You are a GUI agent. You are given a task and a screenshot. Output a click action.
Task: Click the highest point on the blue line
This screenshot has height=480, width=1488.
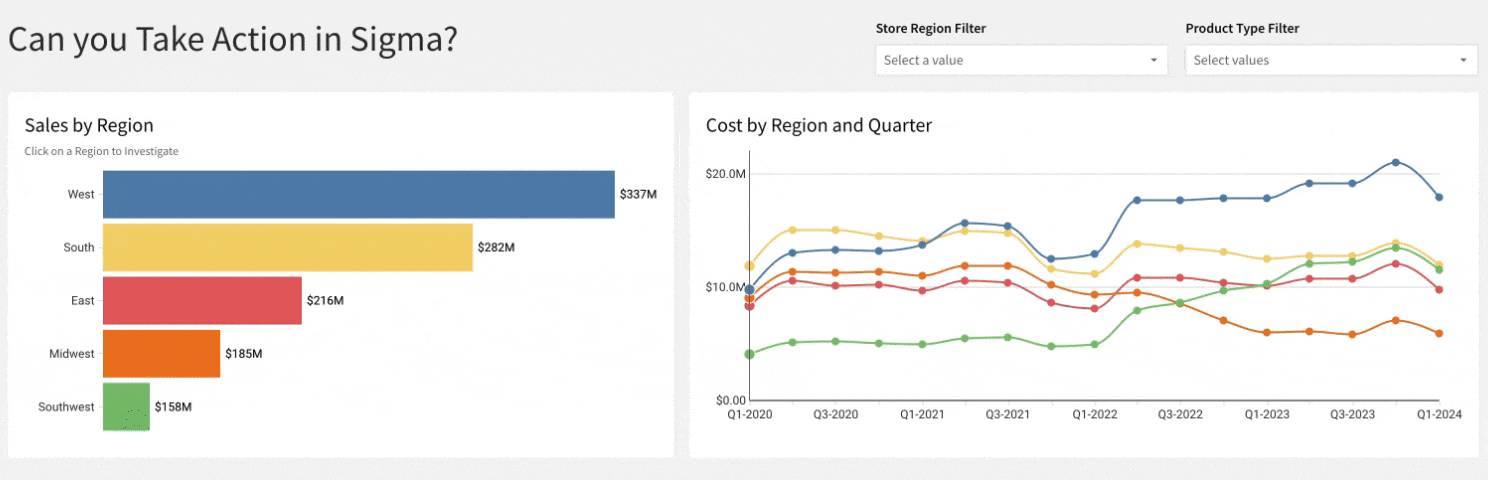point(1396,162)
